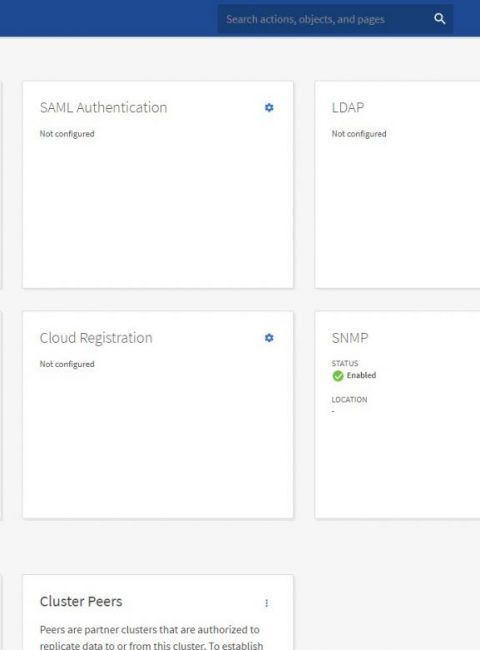Image resolution: width=480 pixels, height=650 pixels.
Task: Click the Cluster Peers heading
Action: (81, 601)
